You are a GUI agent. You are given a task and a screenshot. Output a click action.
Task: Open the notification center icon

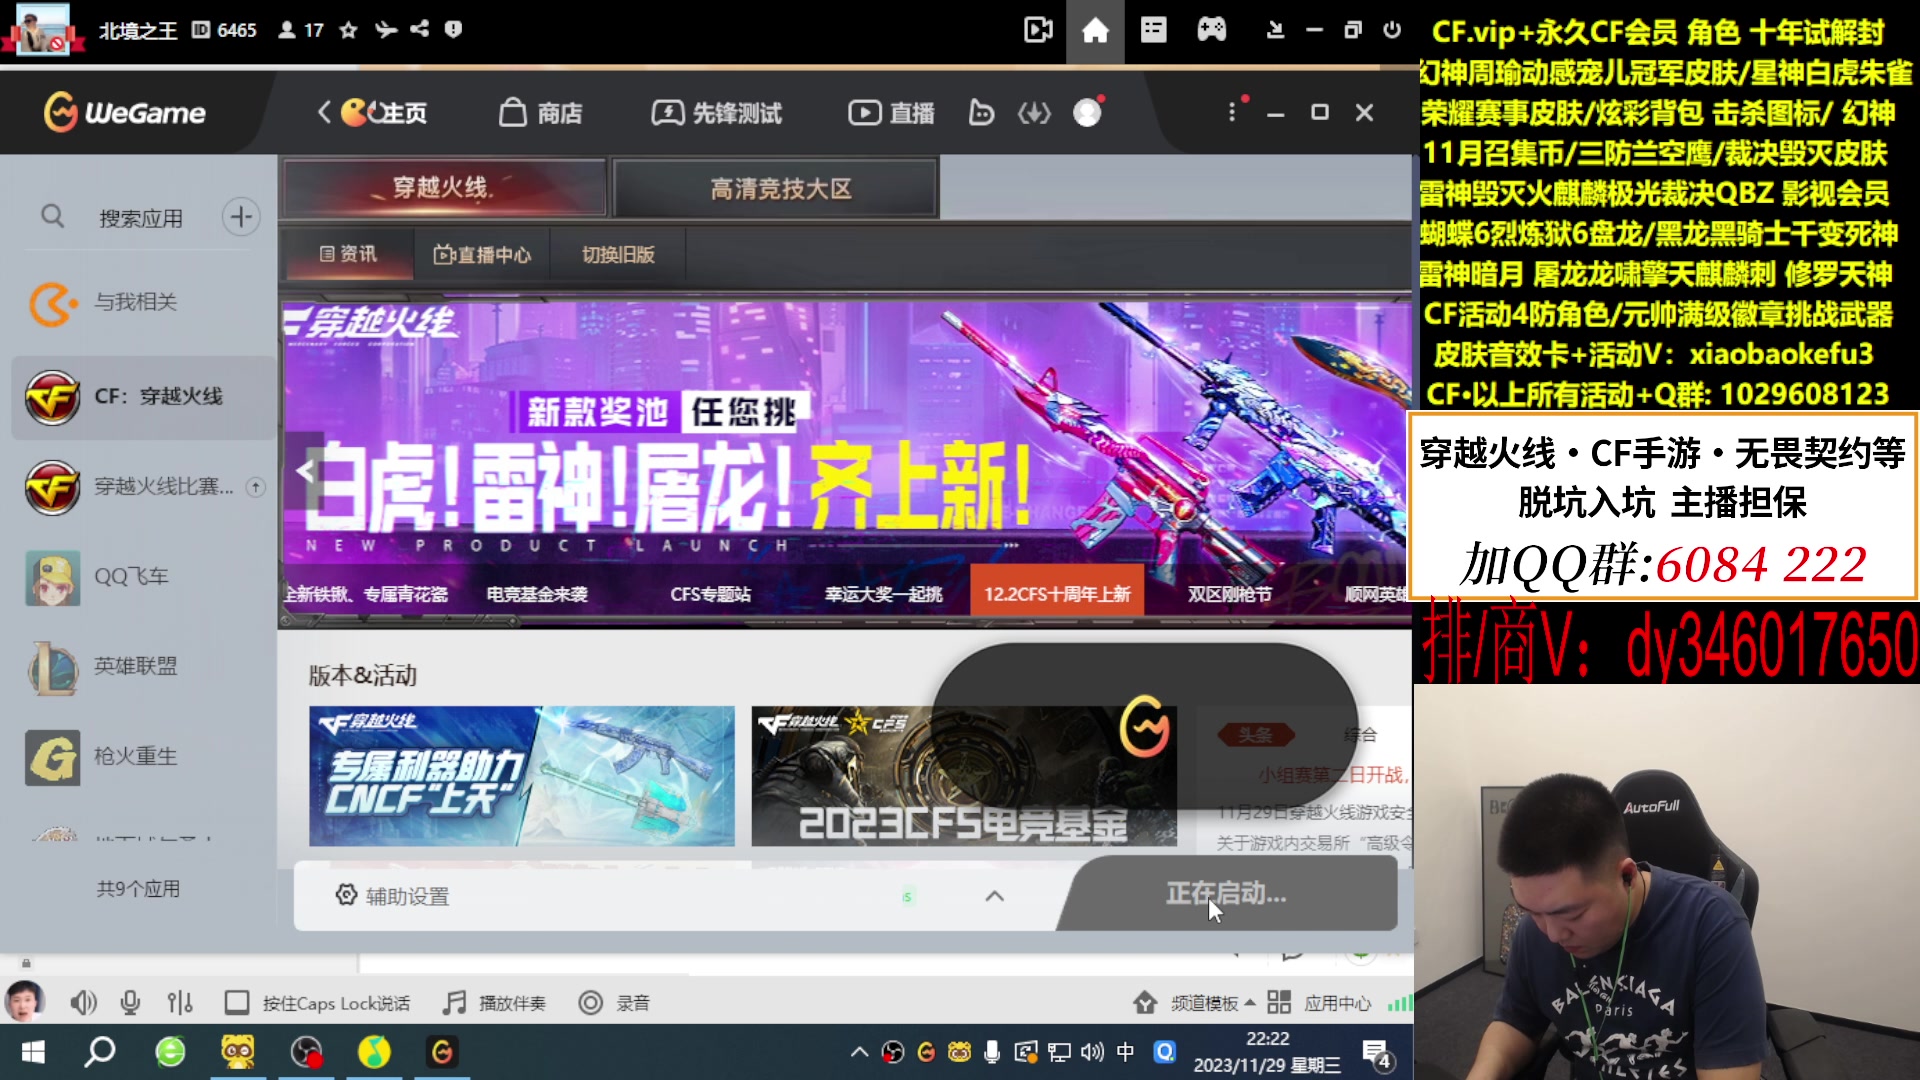1377,1054
